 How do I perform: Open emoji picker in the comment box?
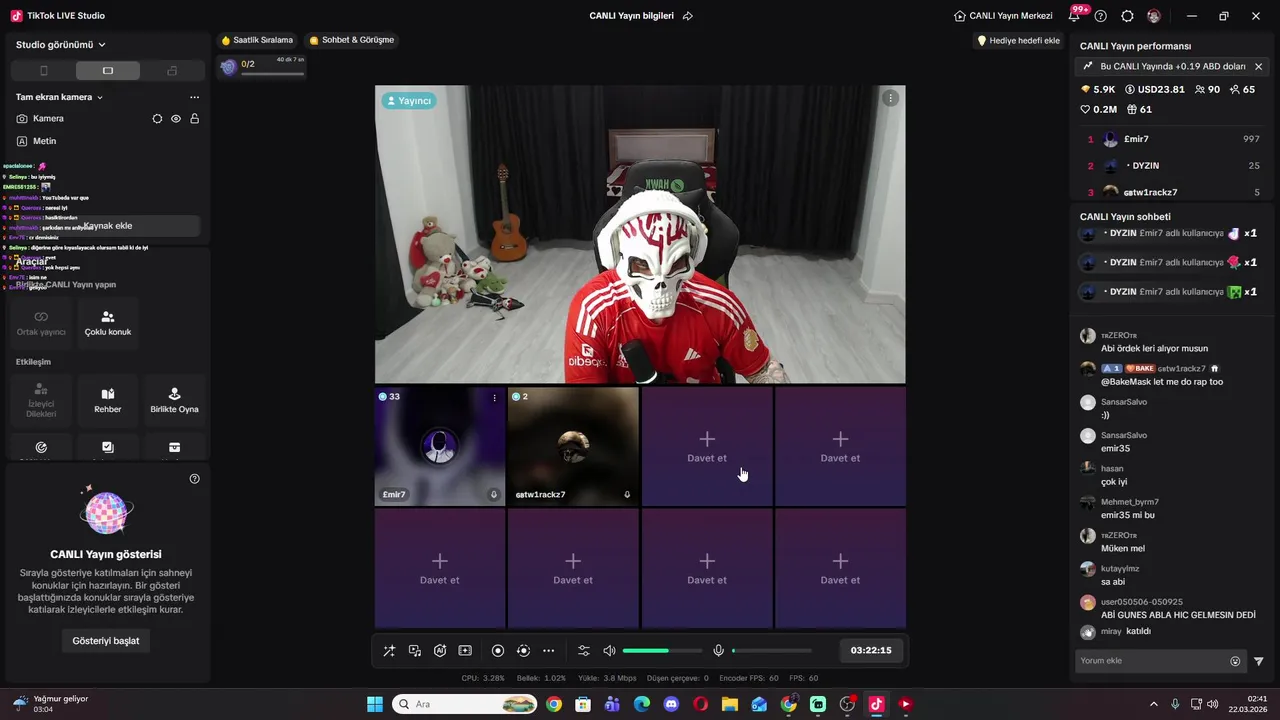click(x=1235, y=661)
